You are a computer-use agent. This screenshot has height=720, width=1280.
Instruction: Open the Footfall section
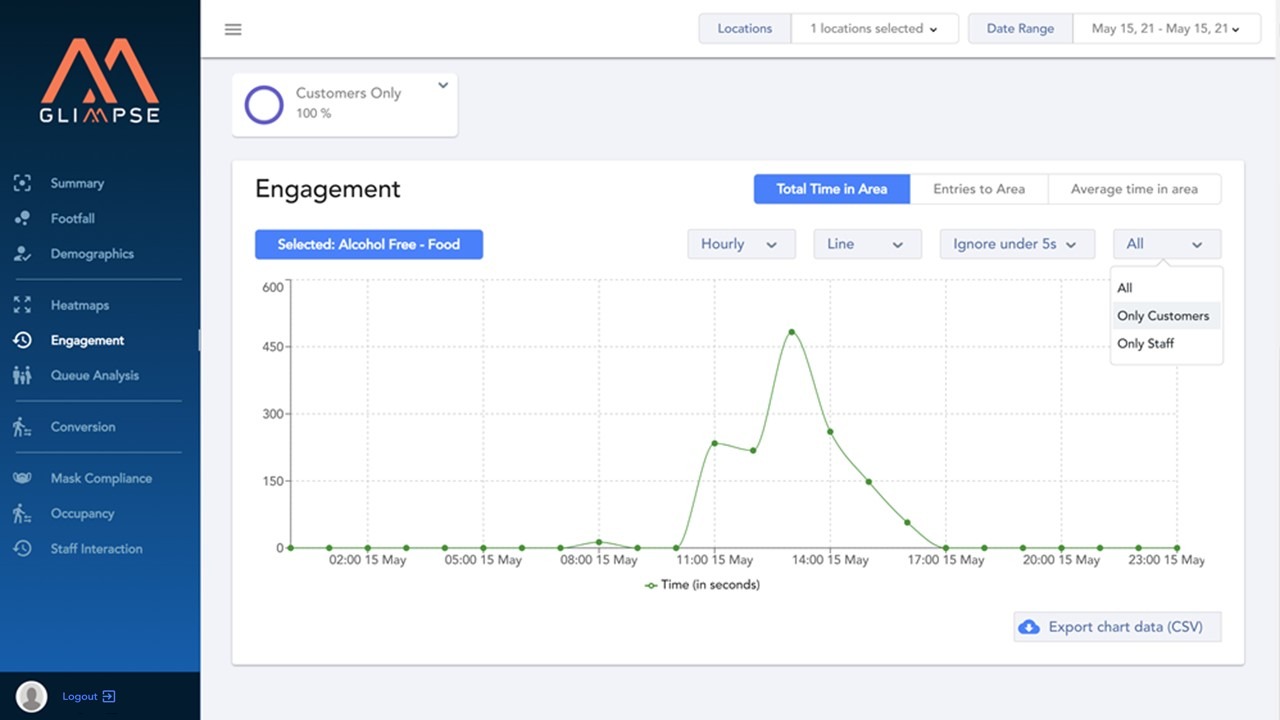[72, 218]
